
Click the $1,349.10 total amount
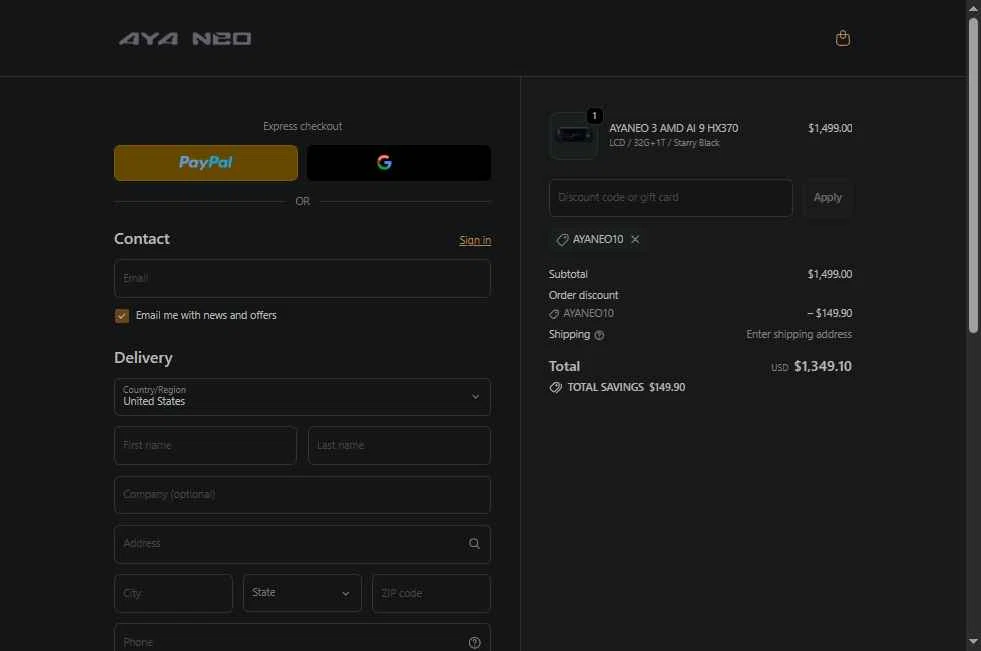[x=823, y=366]
